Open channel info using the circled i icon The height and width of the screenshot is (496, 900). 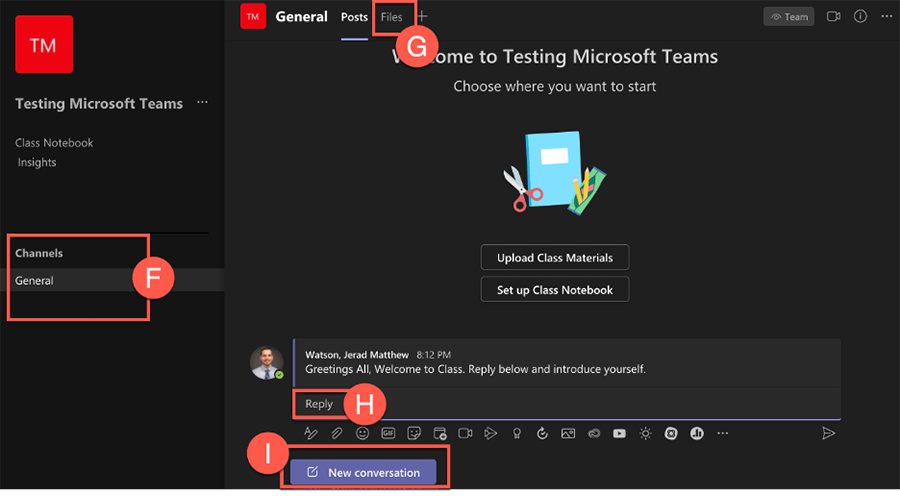point(860,17)
